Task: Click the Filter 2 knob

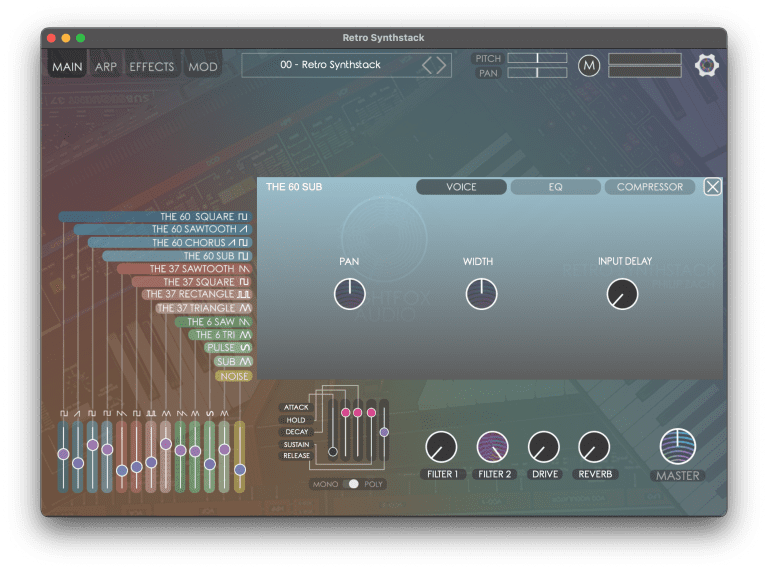Action: pos(492,447)
